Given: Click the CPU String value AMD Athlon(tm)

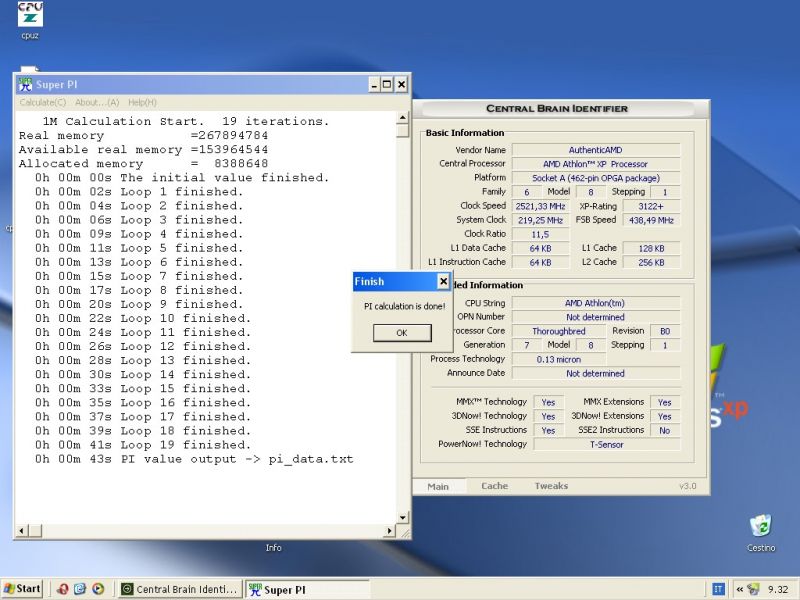Looking at the screenshot, I should point(596,303).
